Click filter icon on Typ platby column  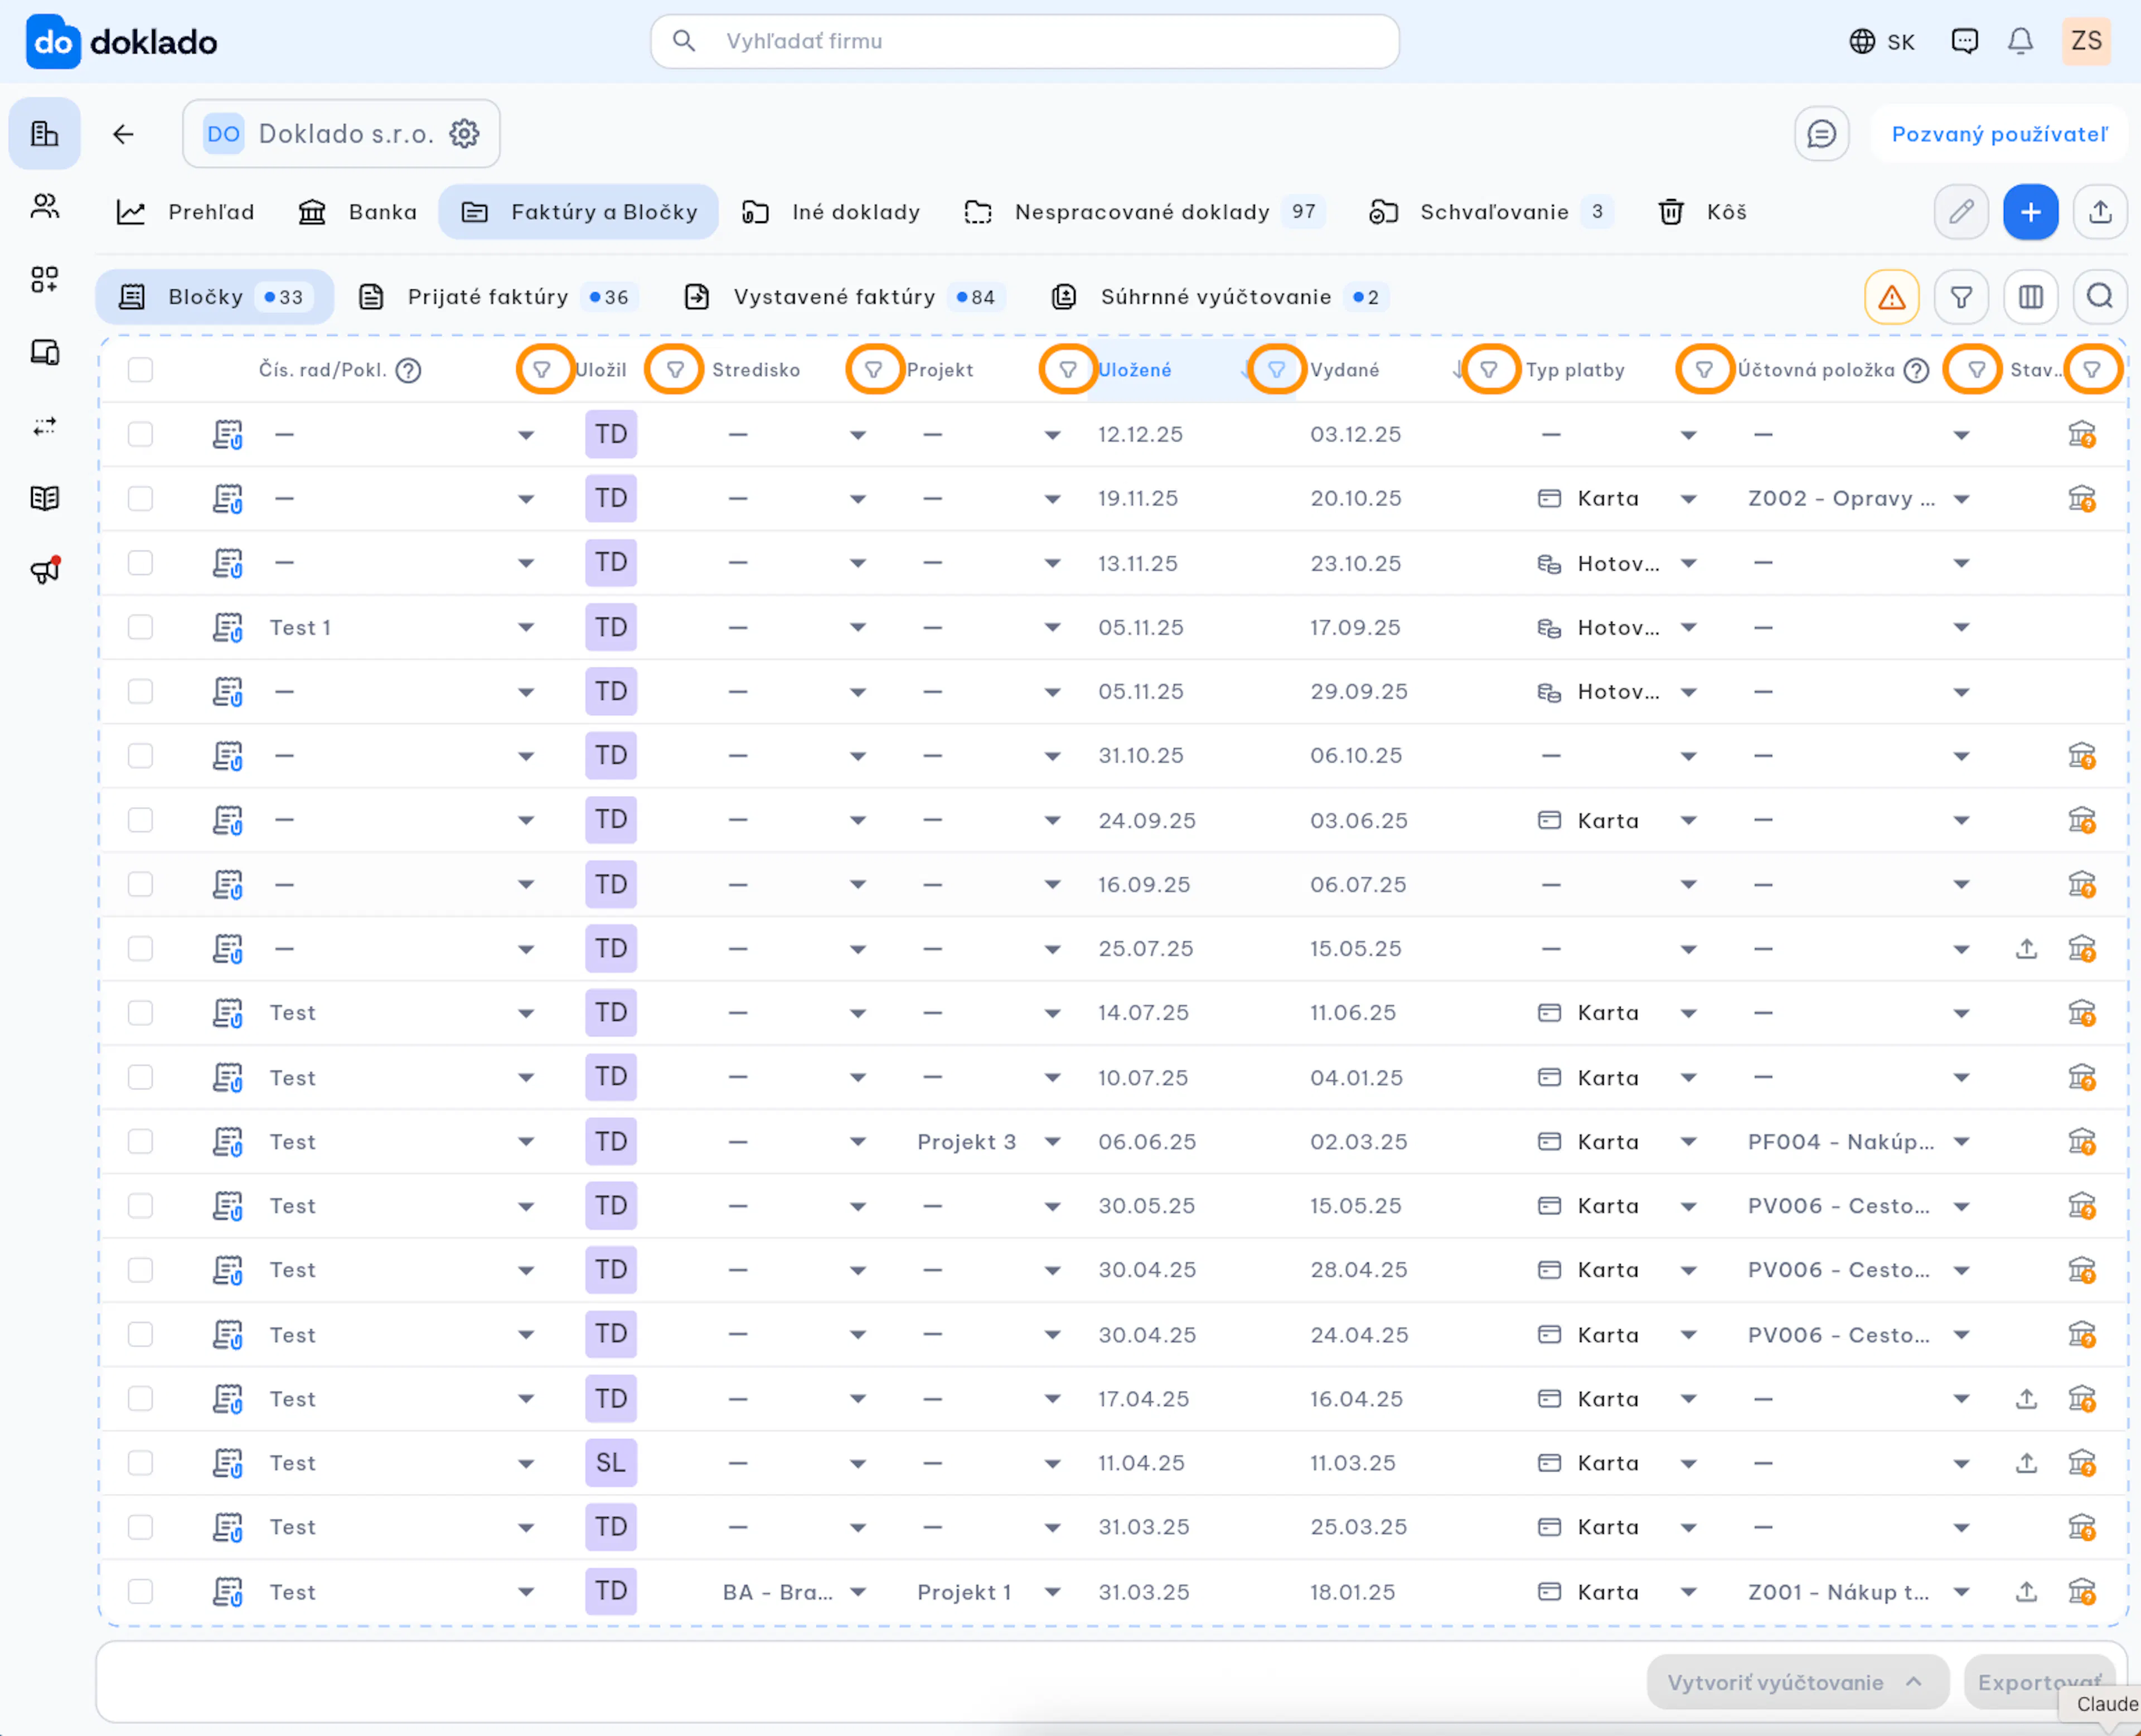pyautogui.click(x=1704, y=370)
